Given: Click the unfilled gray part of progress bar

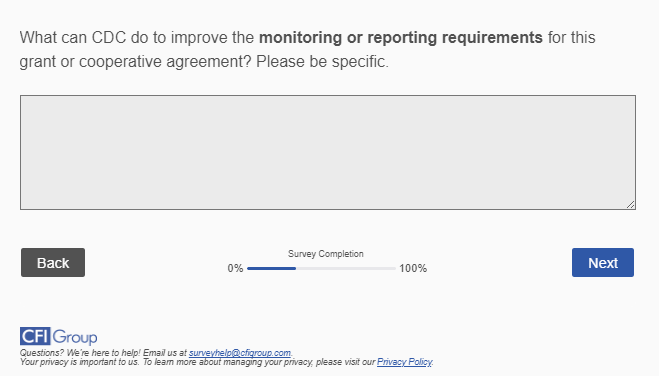Looking at the screenshot, I should pos(346,268).
